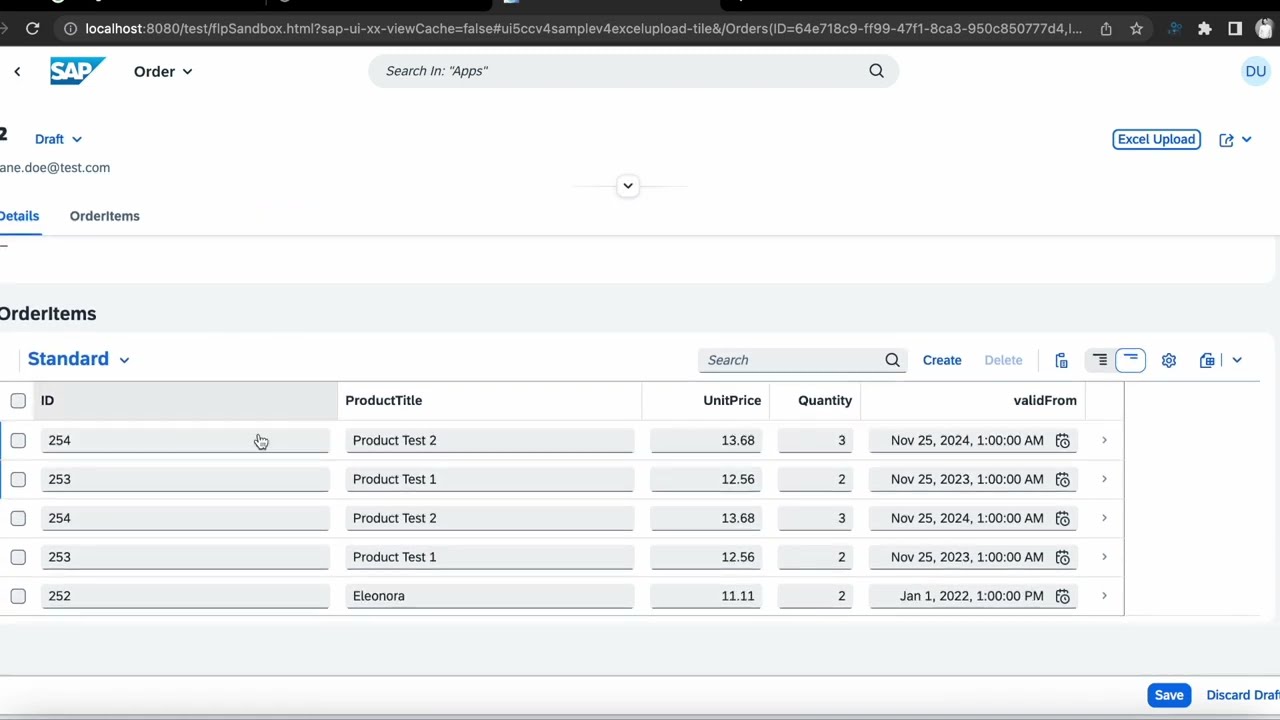This screenshot has width=1280, height=720.
Task: Switch to the OrderItems tab
Action: (104, 216)
